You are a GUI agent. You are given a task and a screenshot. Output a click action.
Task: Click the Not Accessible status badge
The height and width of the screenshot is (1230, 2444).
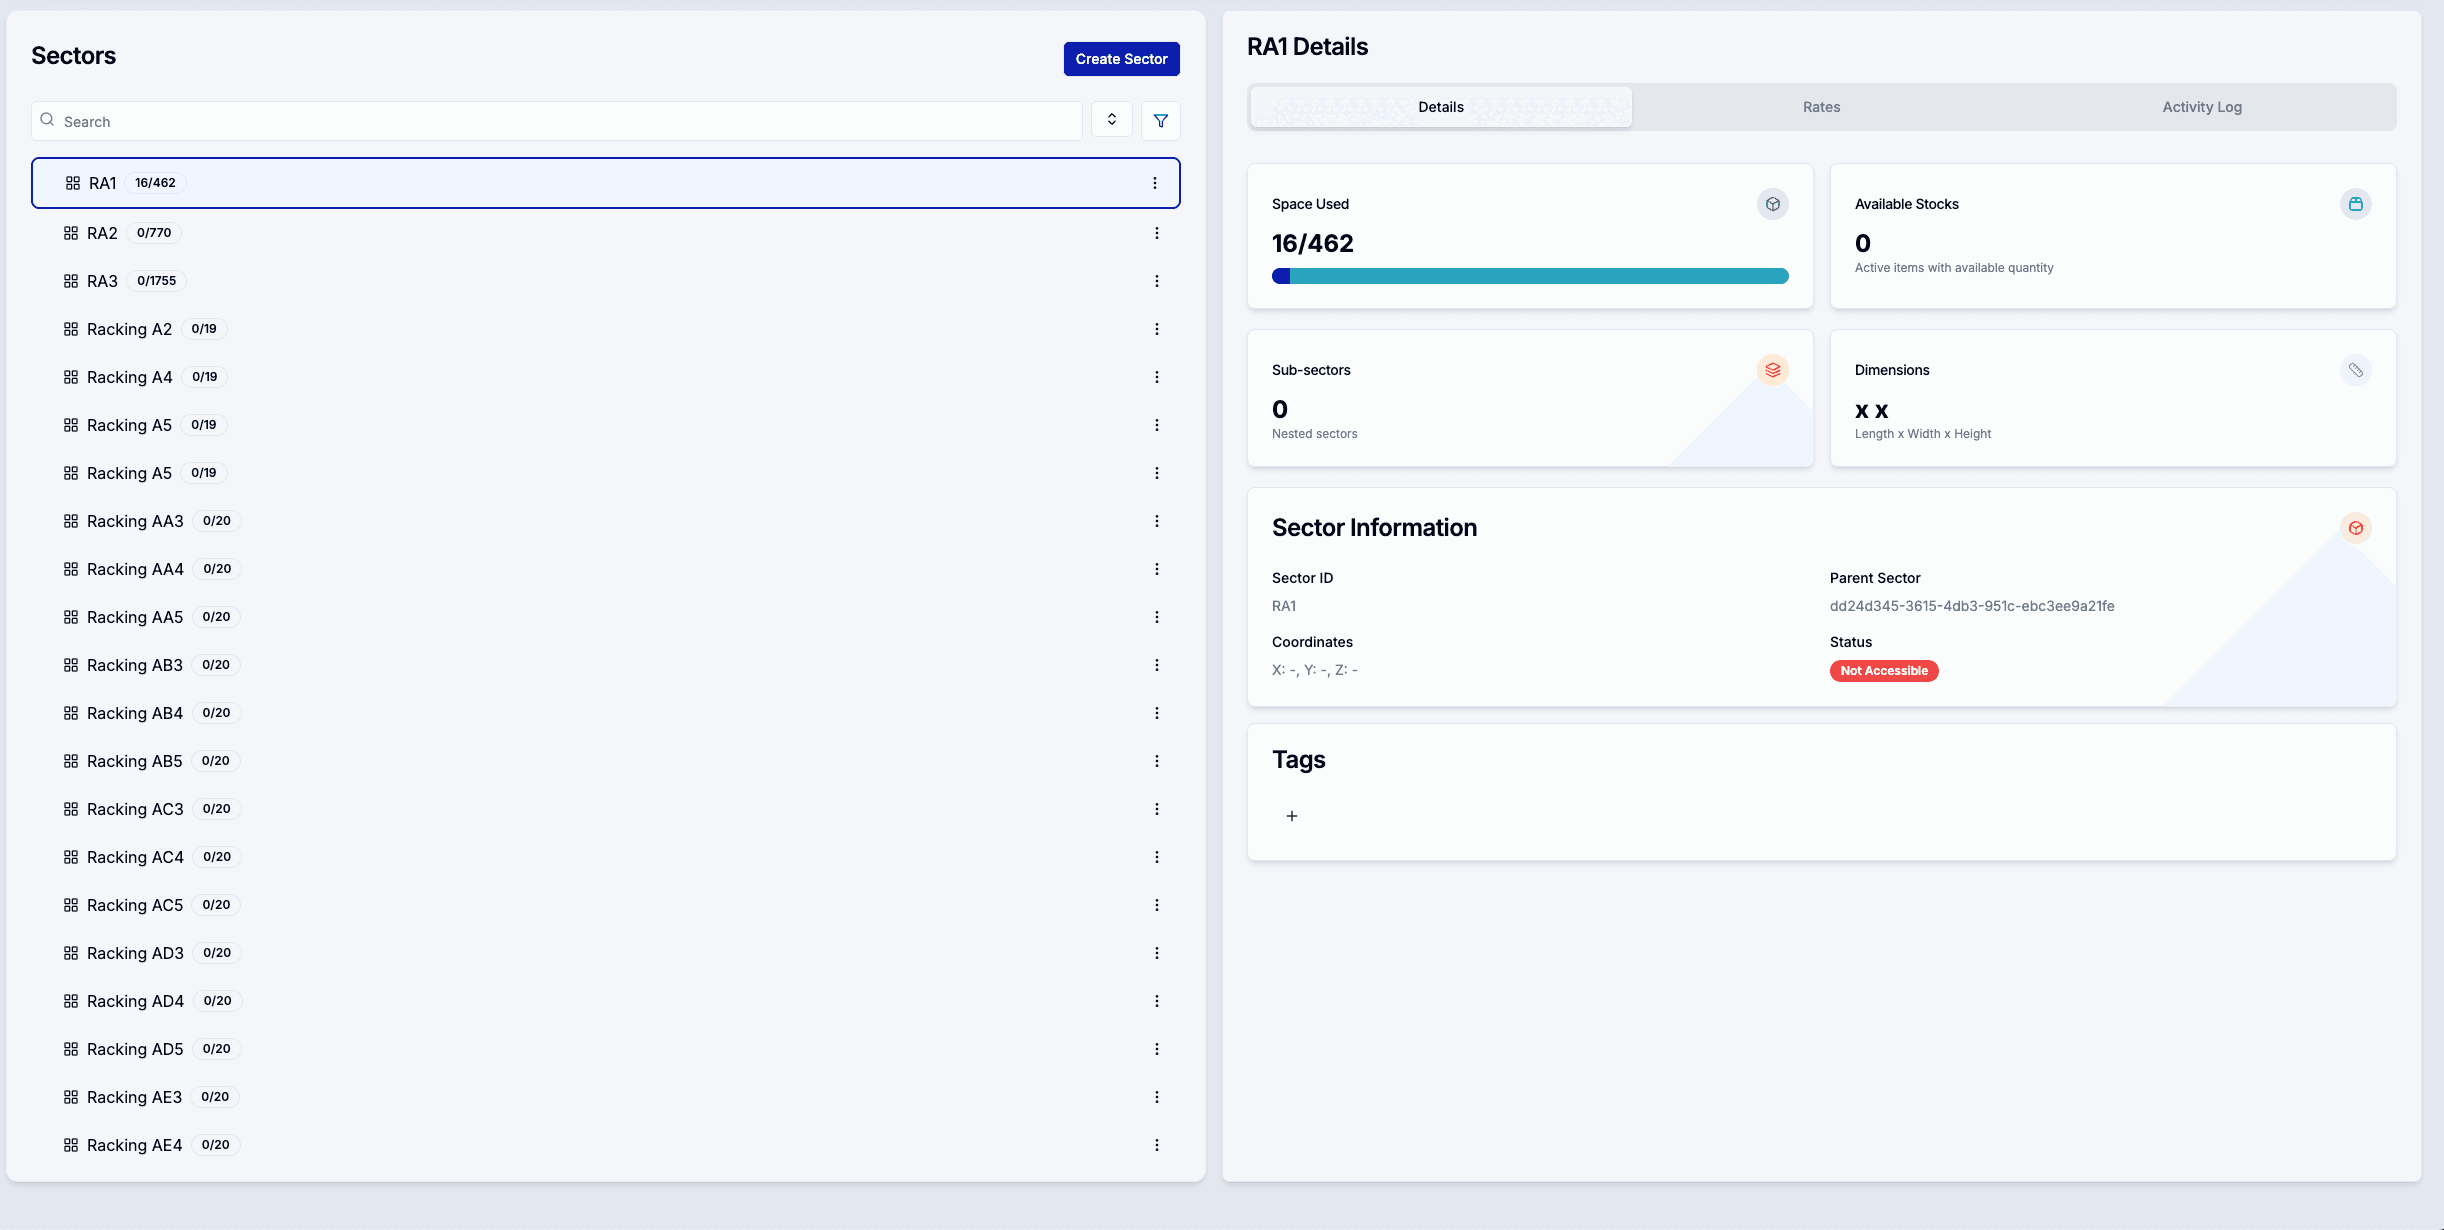point(1883,670)
